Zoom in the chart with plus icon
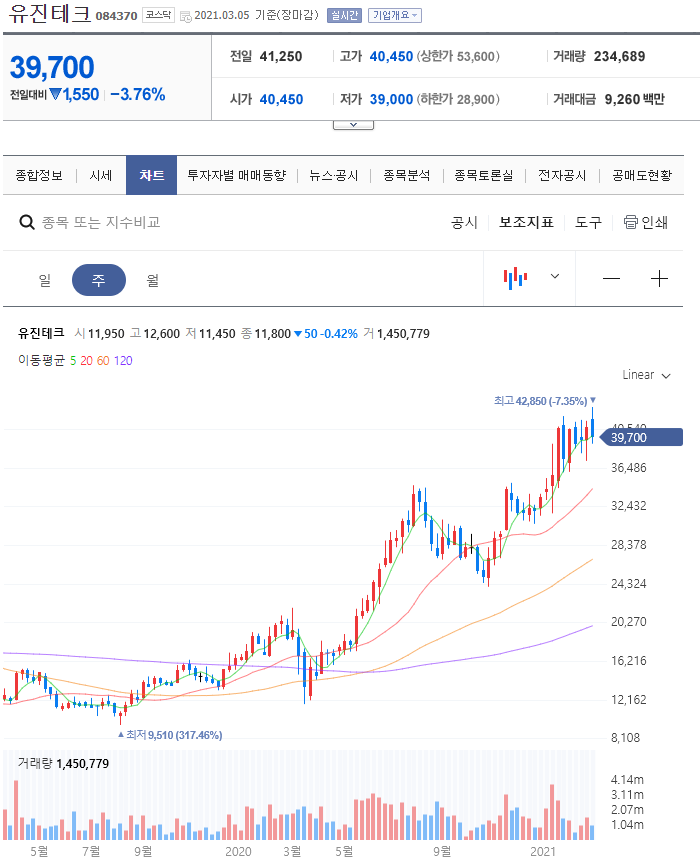This screenshot has height=859, width=700. click(x=659, y=279)
